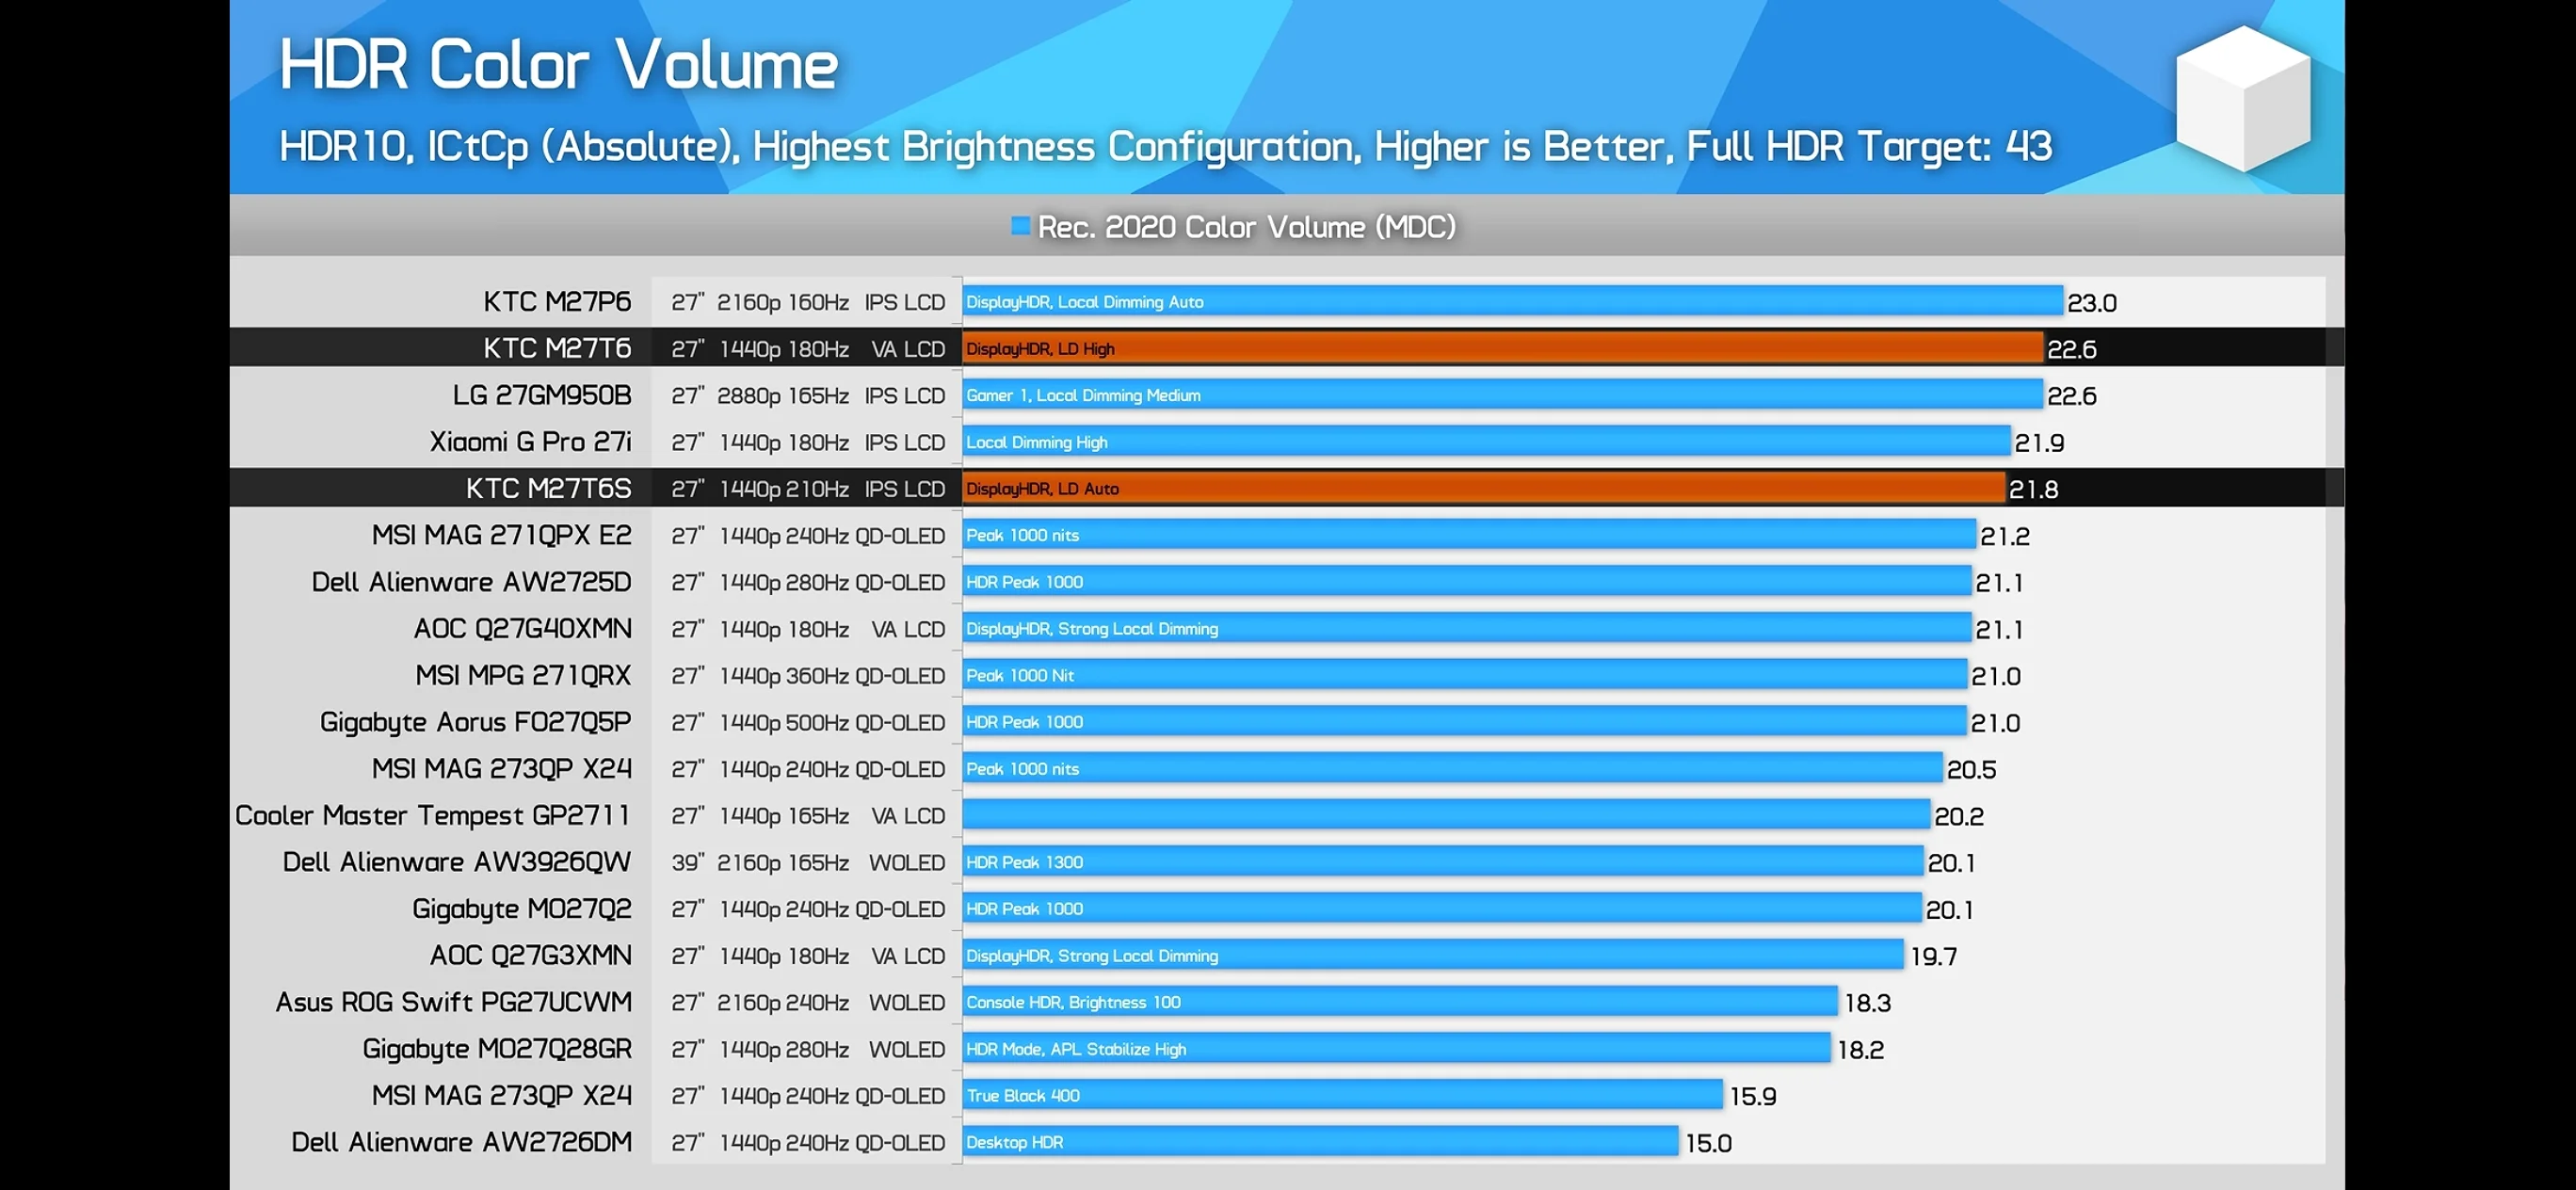Click the "KTC M27P6" monitor name
2576x1190 pixels.
pos(557,302)
